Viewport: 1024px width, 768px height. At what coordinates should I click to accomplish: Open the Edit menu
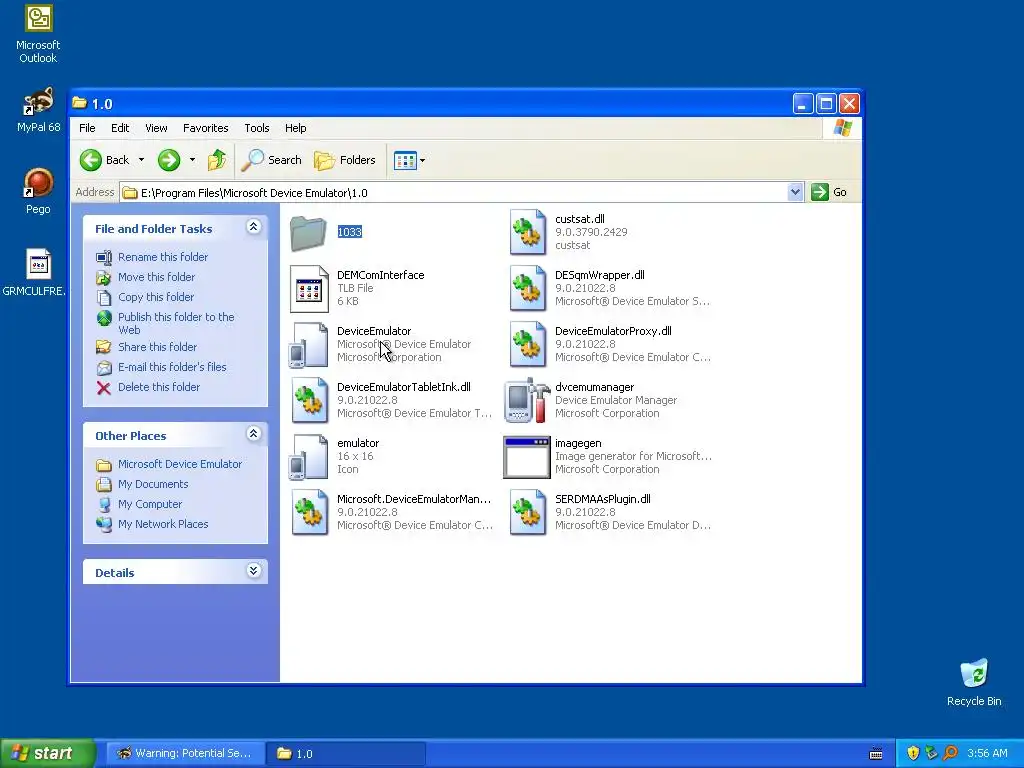coord(120,128)
